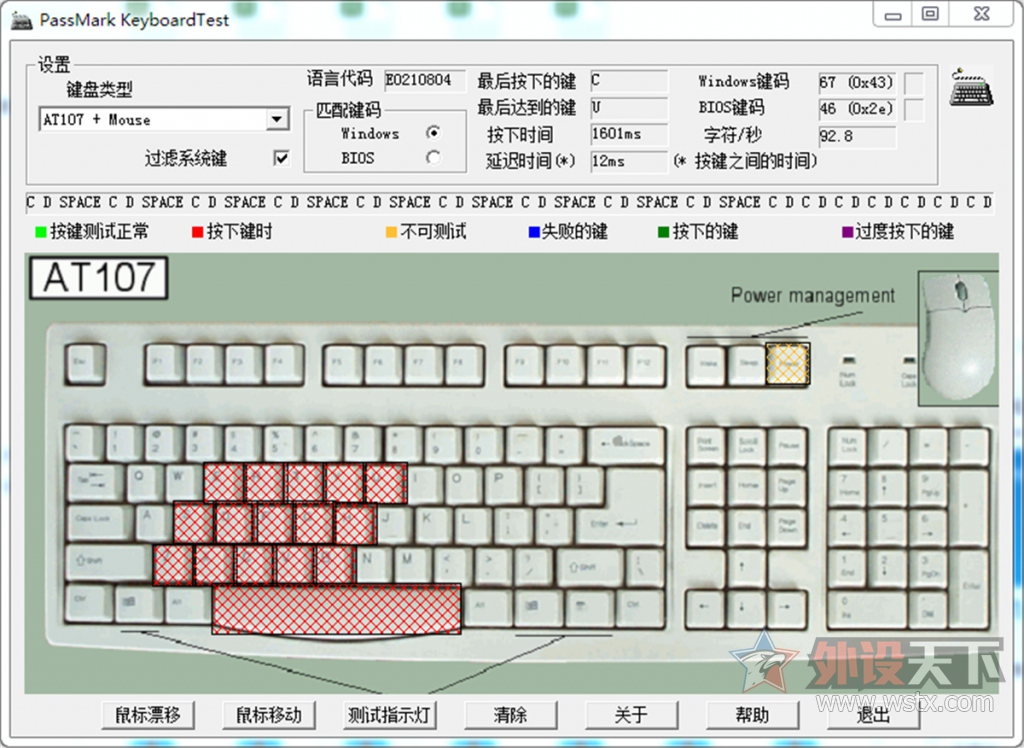The height and width of the screenshot is (748, 1024).
Task: Click the J key on keyboard image
Action: (394, 524)
